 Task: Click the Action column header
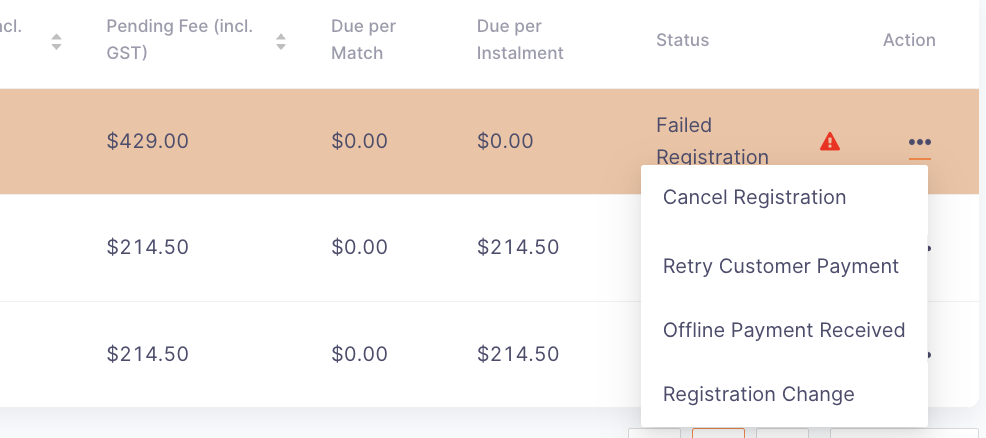[909, 40]
